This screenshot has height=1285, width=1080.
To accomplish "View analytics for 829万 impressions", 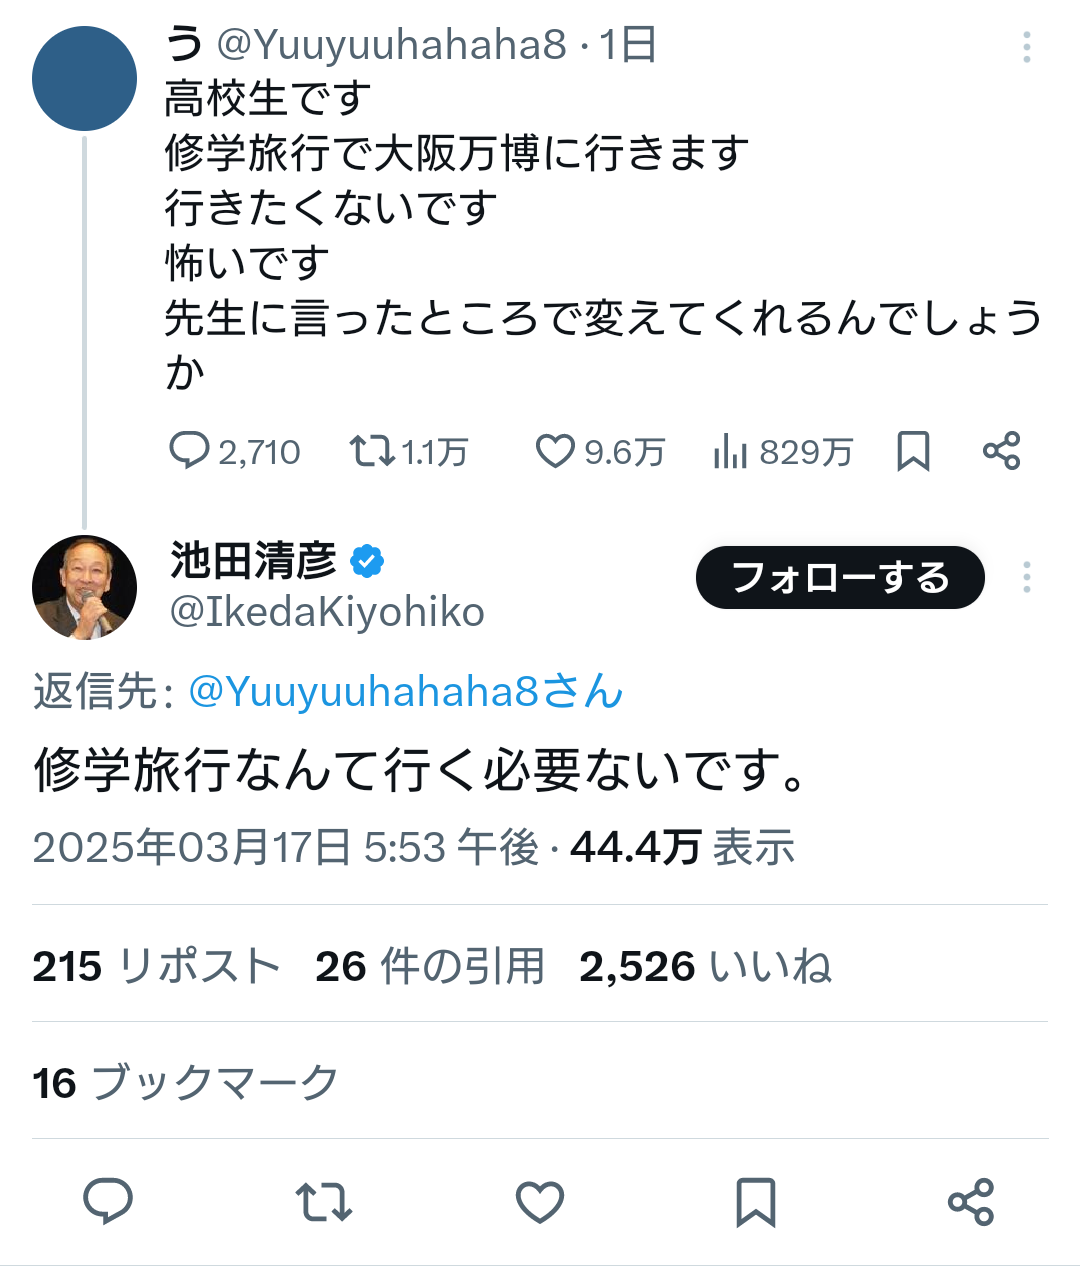I will coord(783,452).
